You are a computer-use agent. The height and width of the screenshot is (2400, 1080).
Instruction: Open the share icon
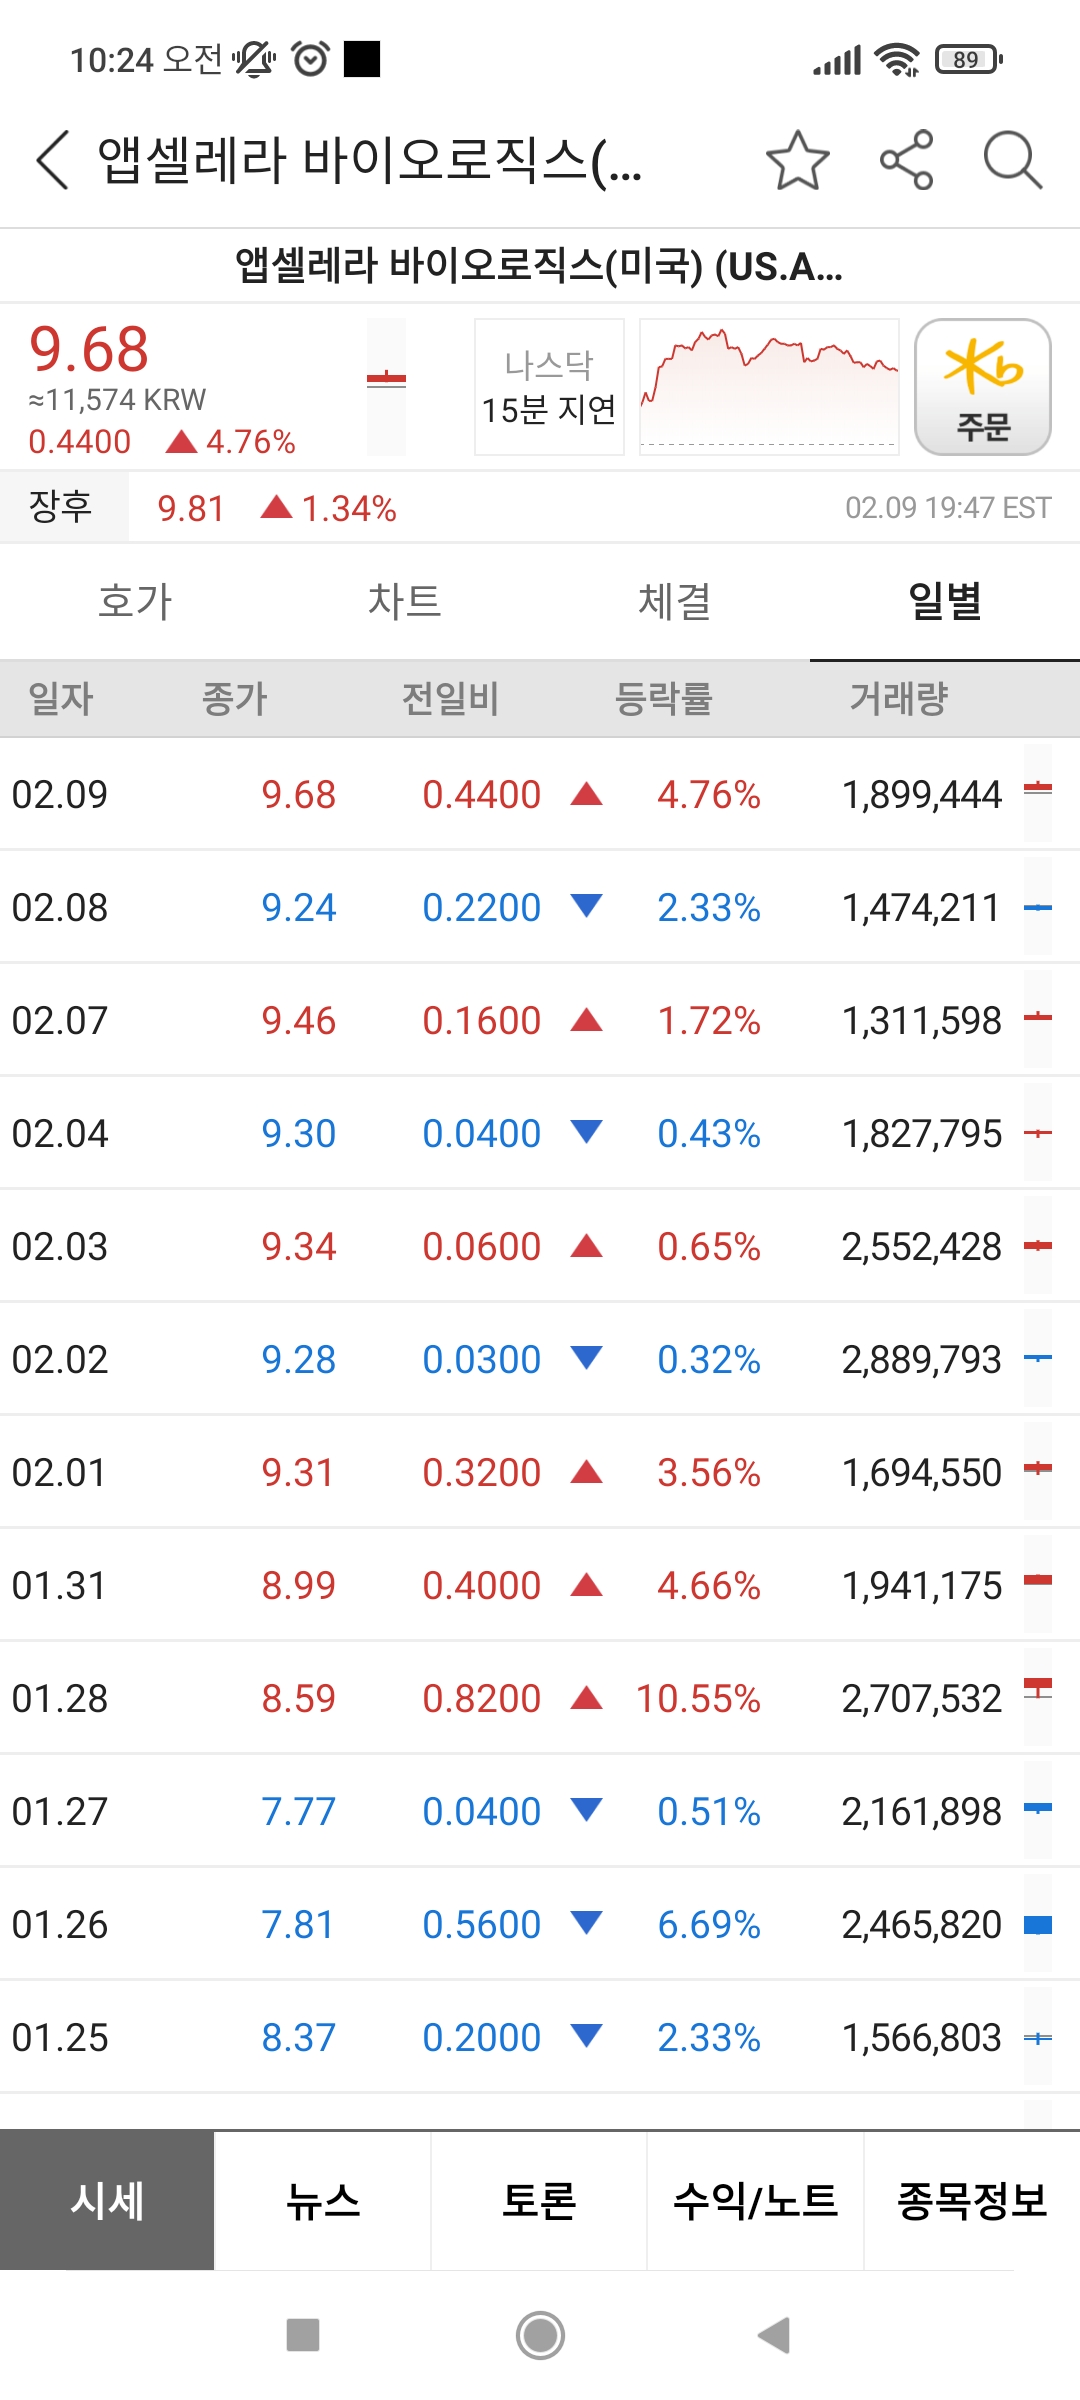click(x=906, y=160)
